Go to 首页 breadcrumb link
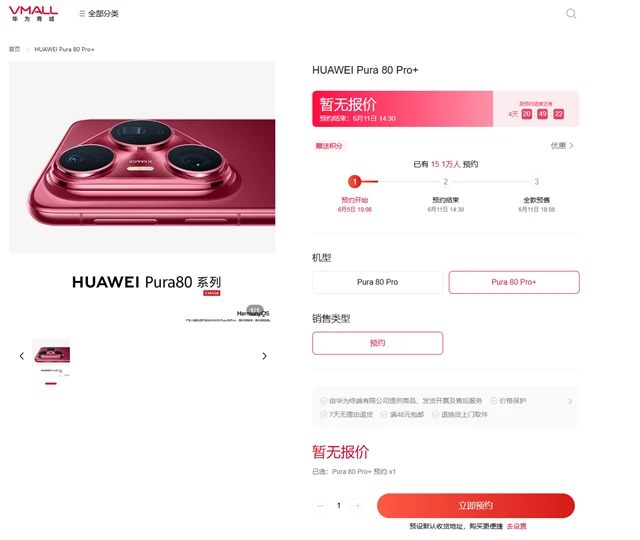 pos(14,49)
